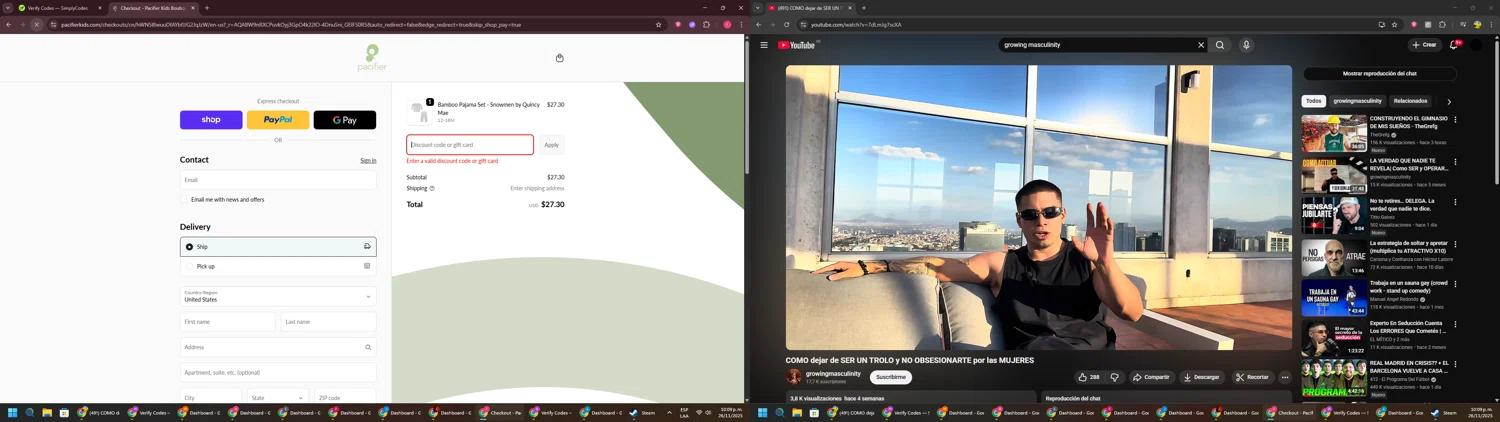Expand the tab search chevron in YouTube window
Screen dimensions: 1500x422
click(x=757, y=7)
